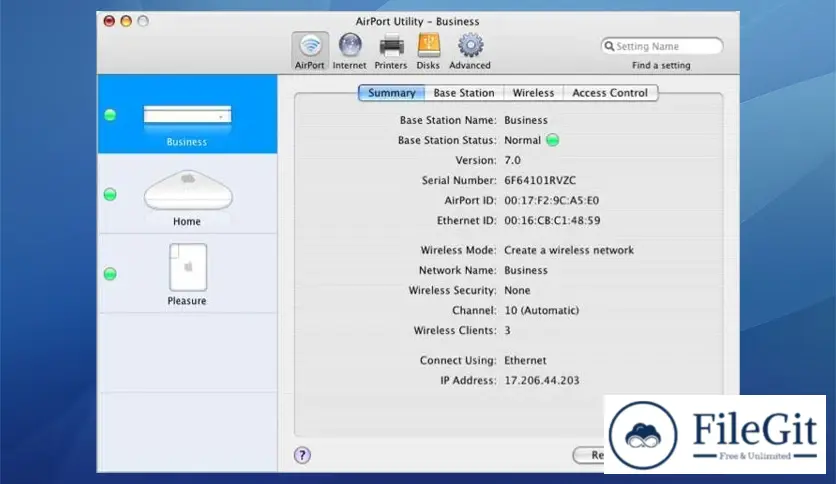Switch to the Access Control tab
Image resolution: width=836 pixels, height=484 pixels.
click(610, 93)
